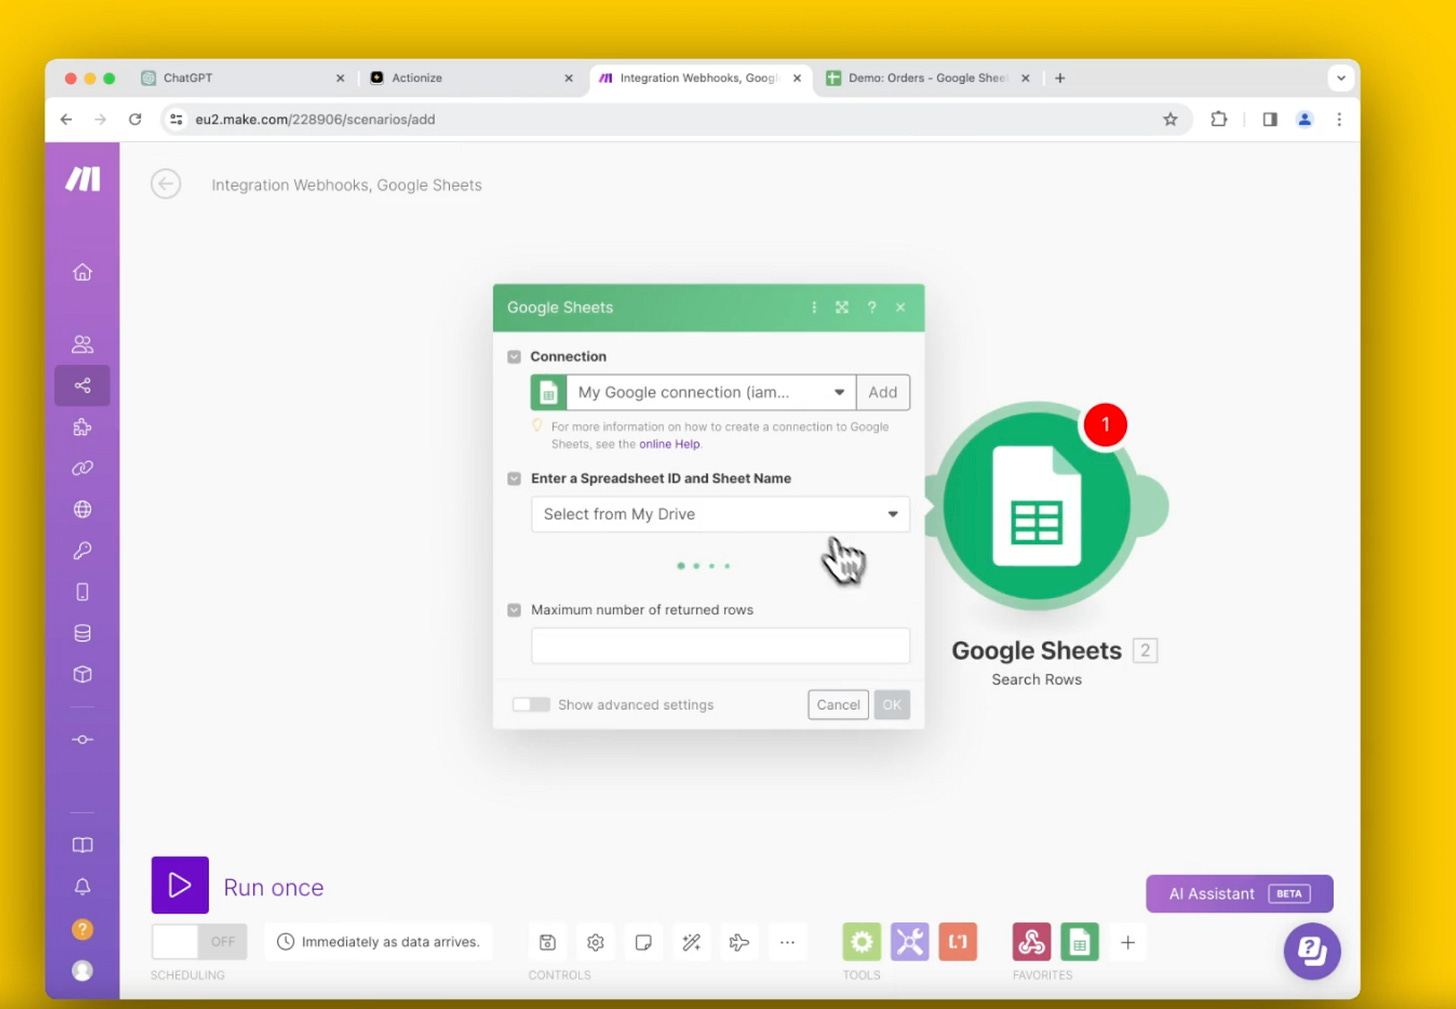
Task: Click the Save scenario disk icon
Action: click(547, 942)
